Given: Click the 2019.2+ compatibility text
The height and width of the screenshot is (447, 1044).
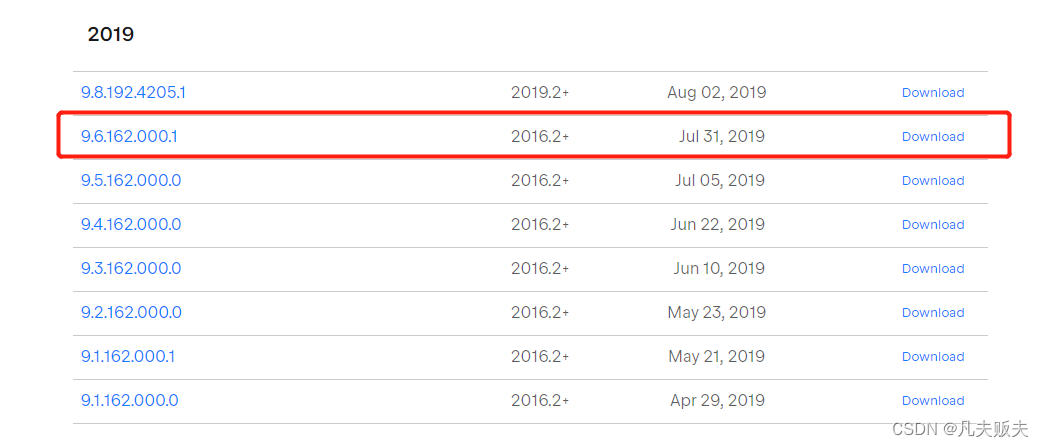Looking at the screenshot, I should [540, 93].
